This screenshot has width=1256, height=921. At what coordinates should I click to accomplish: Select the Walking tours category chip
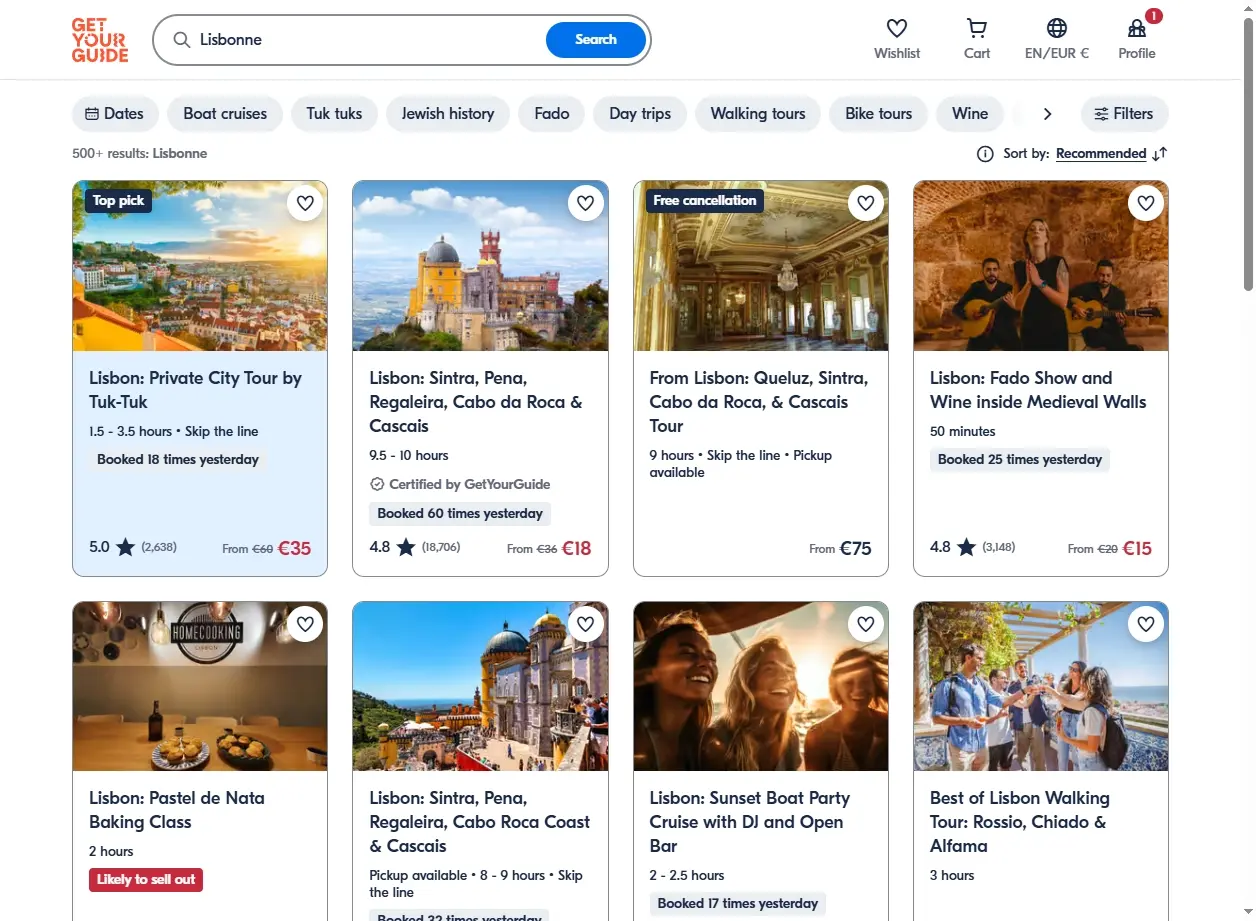[x=758, y=114]
